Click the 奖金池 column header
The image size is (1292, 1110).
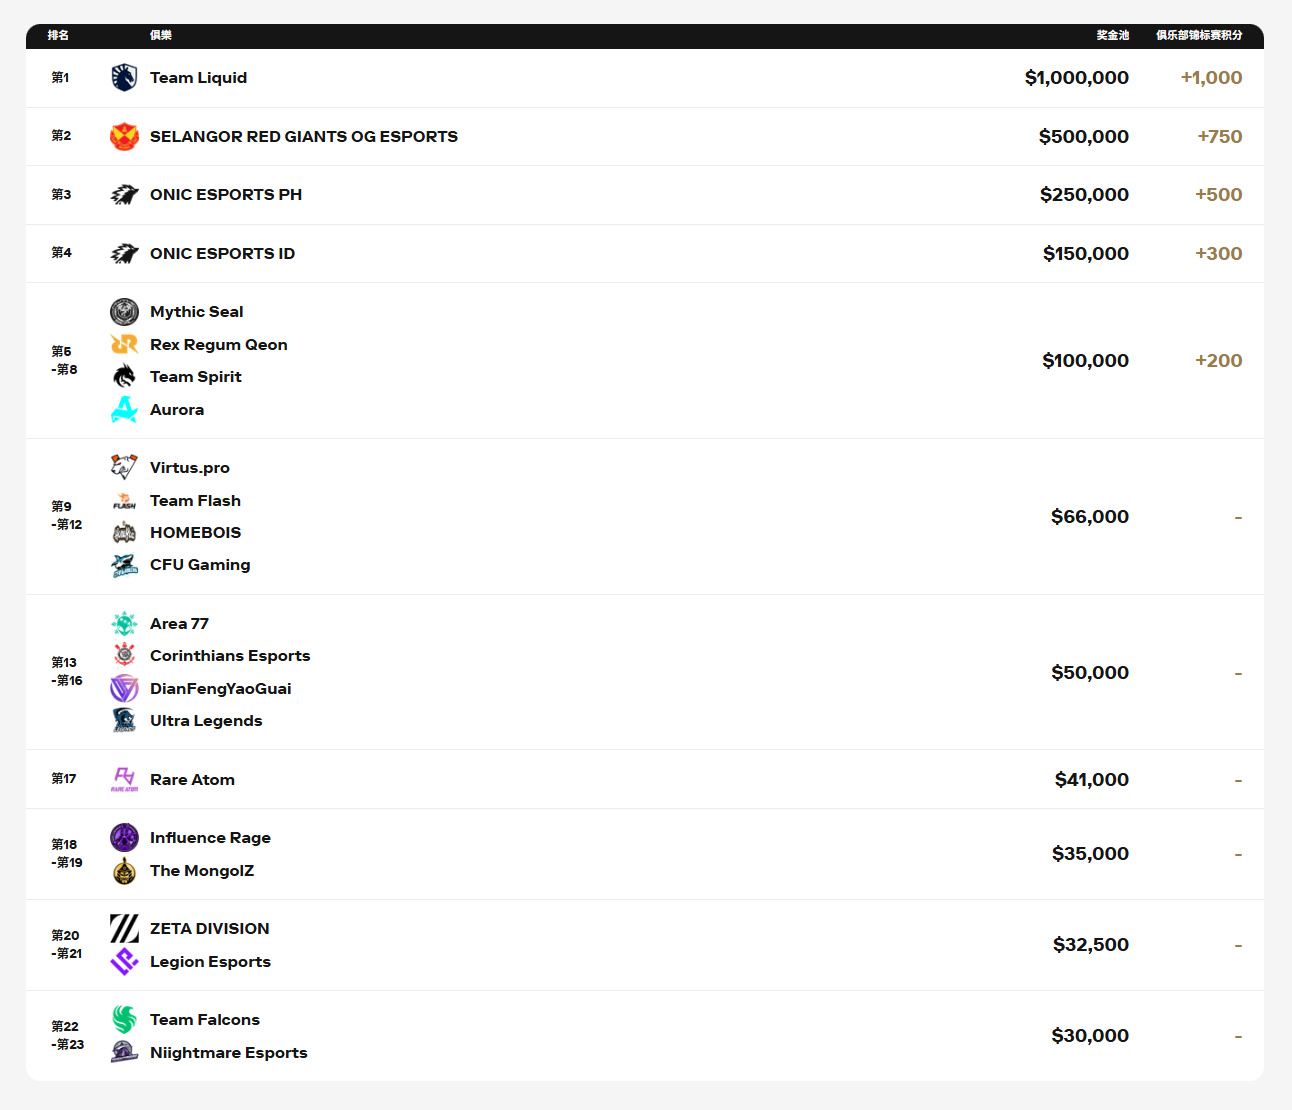[x=1112, y=35]
